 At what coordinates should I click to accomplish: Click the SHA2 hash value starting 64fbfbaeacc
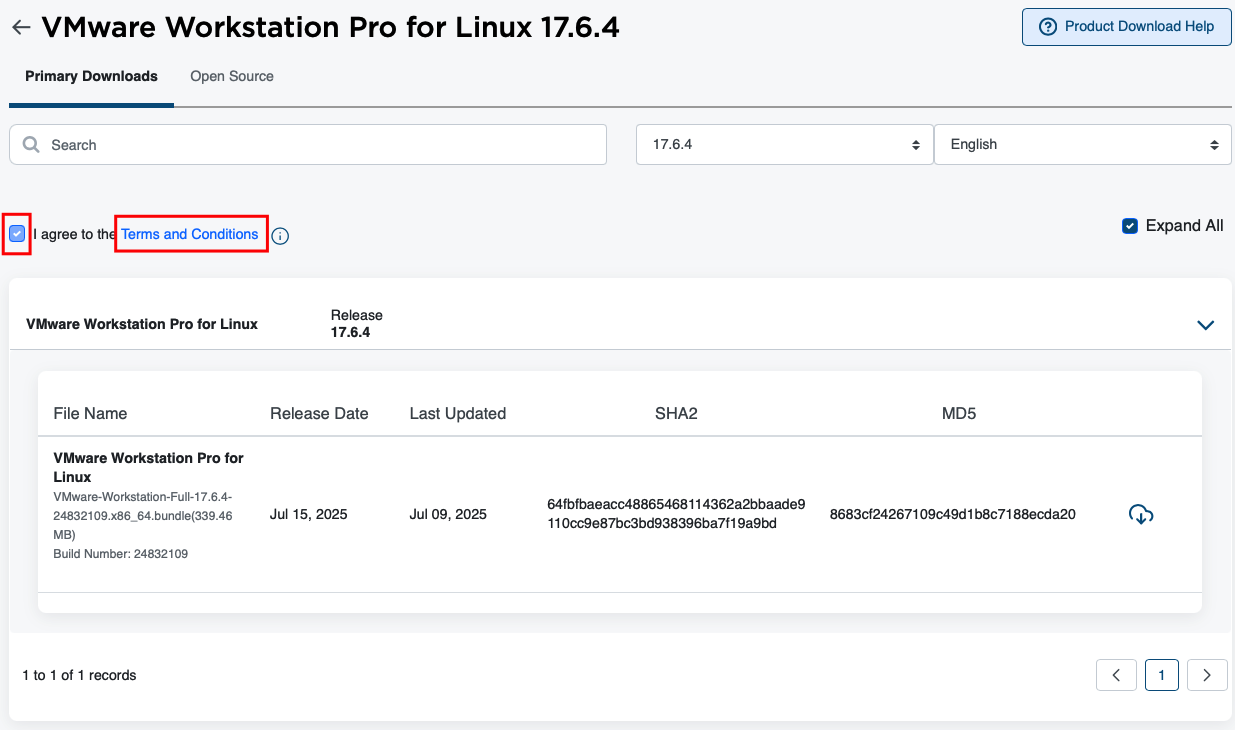(676, 514)
